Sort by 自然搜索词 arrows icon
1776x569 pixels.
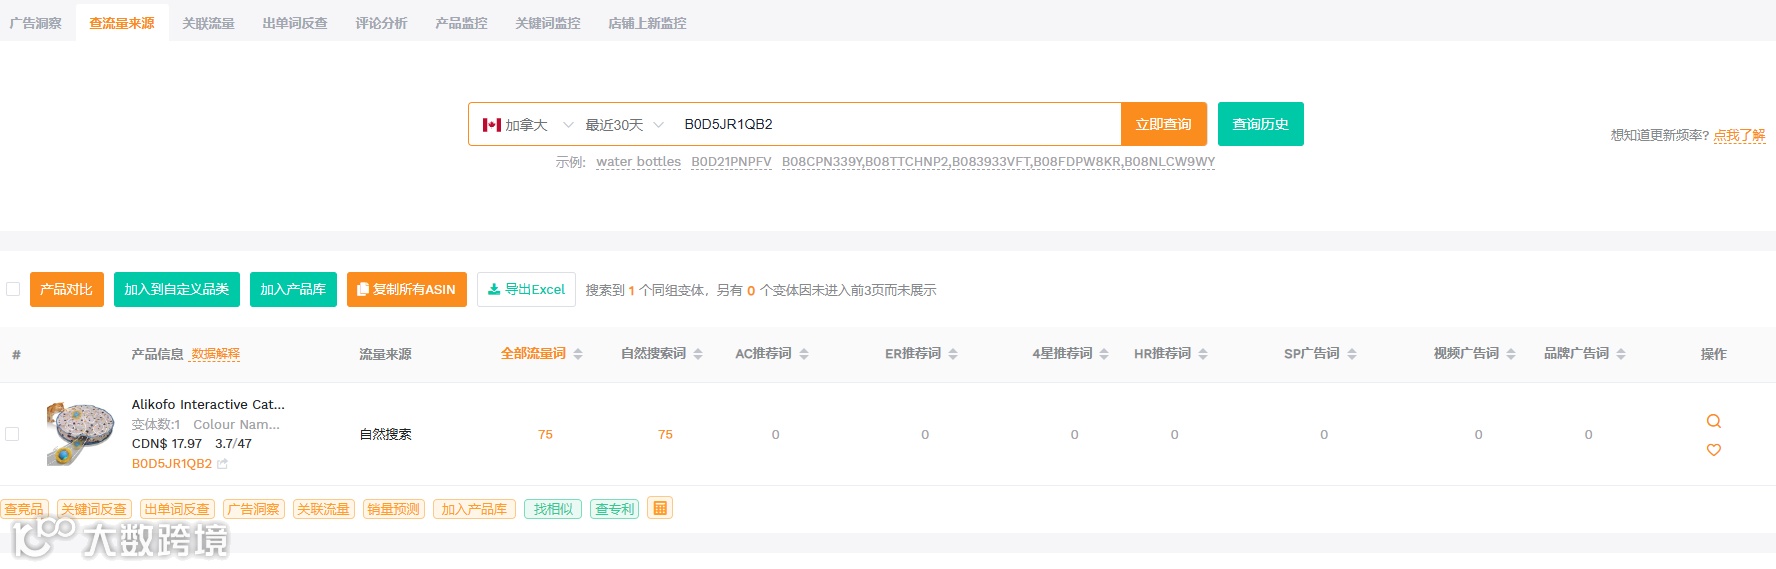[x=698, y=354]
